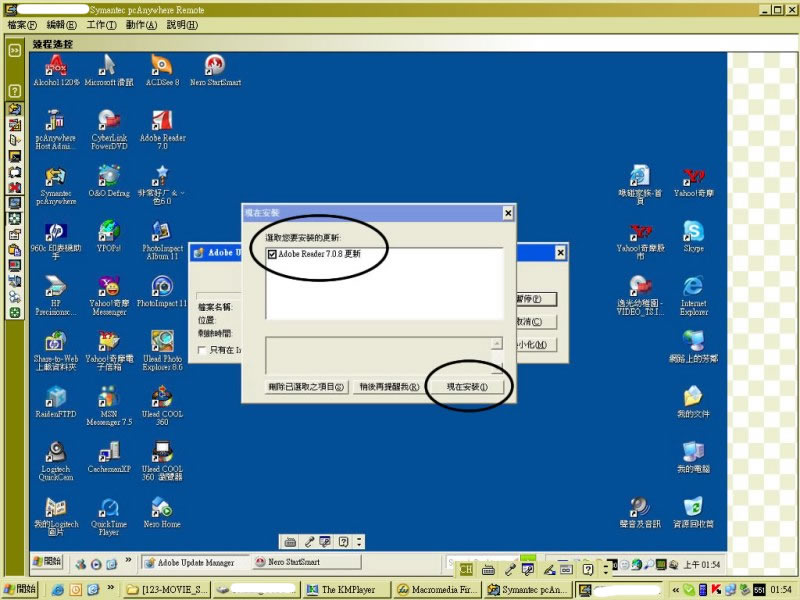Select the Symantec pcAnywhere desktop icon
Image resolution: width=800 pixels, height=600 pixels.
pyautogui.click(x=56, y=185)
